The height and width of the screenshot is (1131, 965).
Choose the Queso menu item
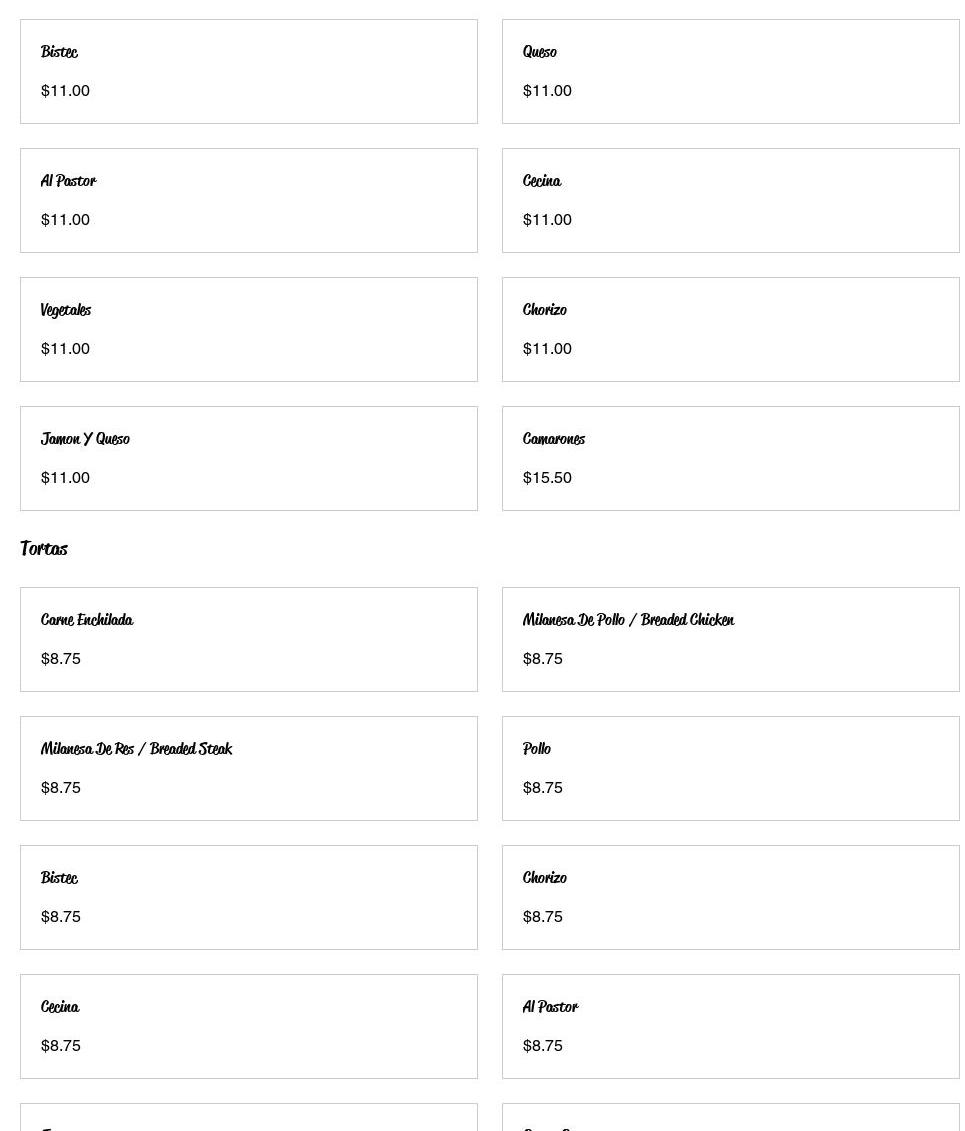[x=730, y=71]
